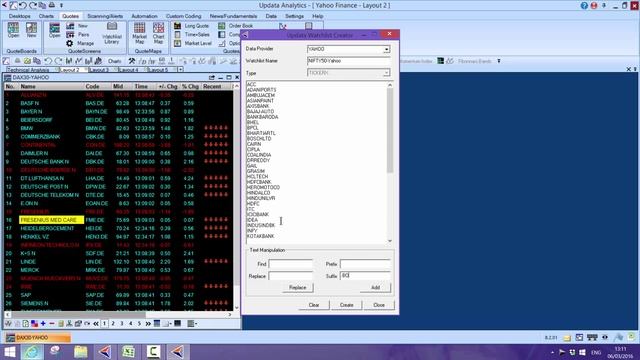The height and width of the screenshot is (360, 640).
Task: Open File Explorer from the taskbar
Action: (80, 351)
